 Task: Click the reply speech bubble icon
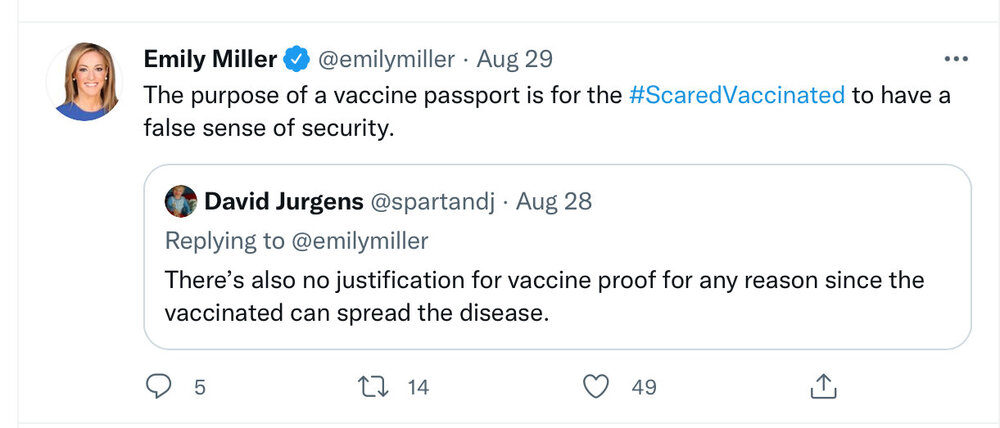(160, 386)
